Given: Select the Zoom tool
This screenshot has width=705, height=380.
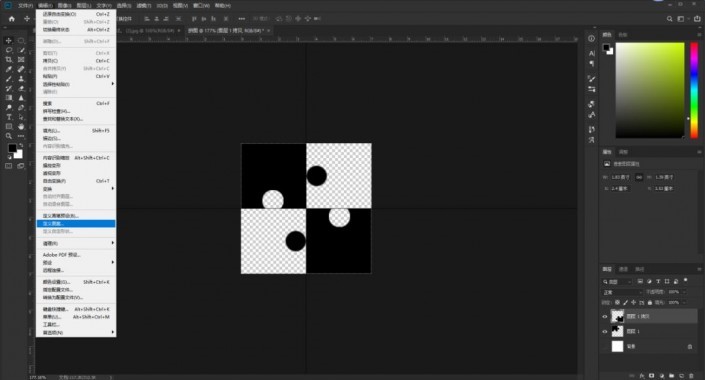Looking at the screenshot, I should tap(9, 136).
